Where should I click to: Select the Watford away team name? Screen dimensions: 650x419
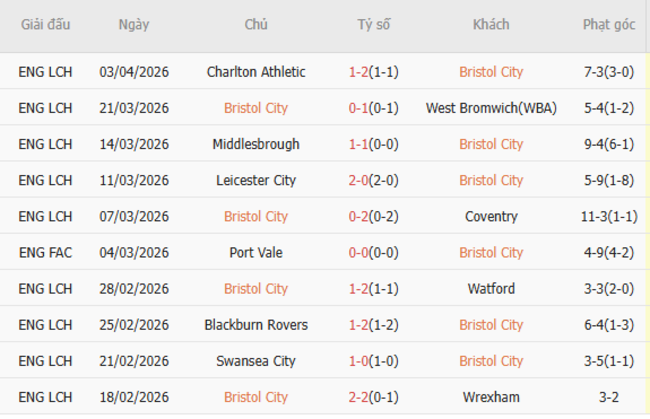coord(491,289)
